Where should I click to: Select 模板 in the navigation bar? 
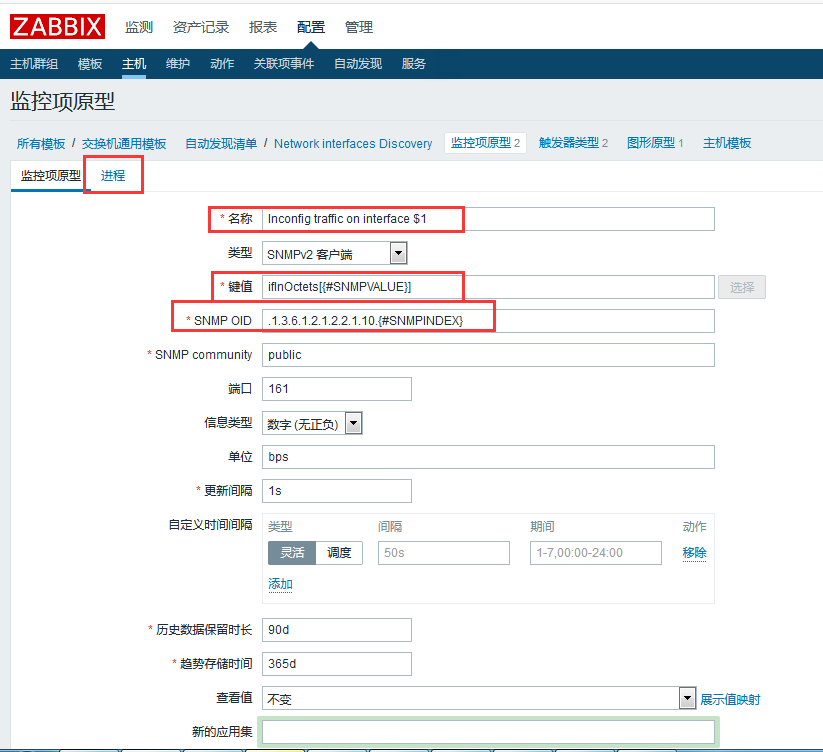89,63
